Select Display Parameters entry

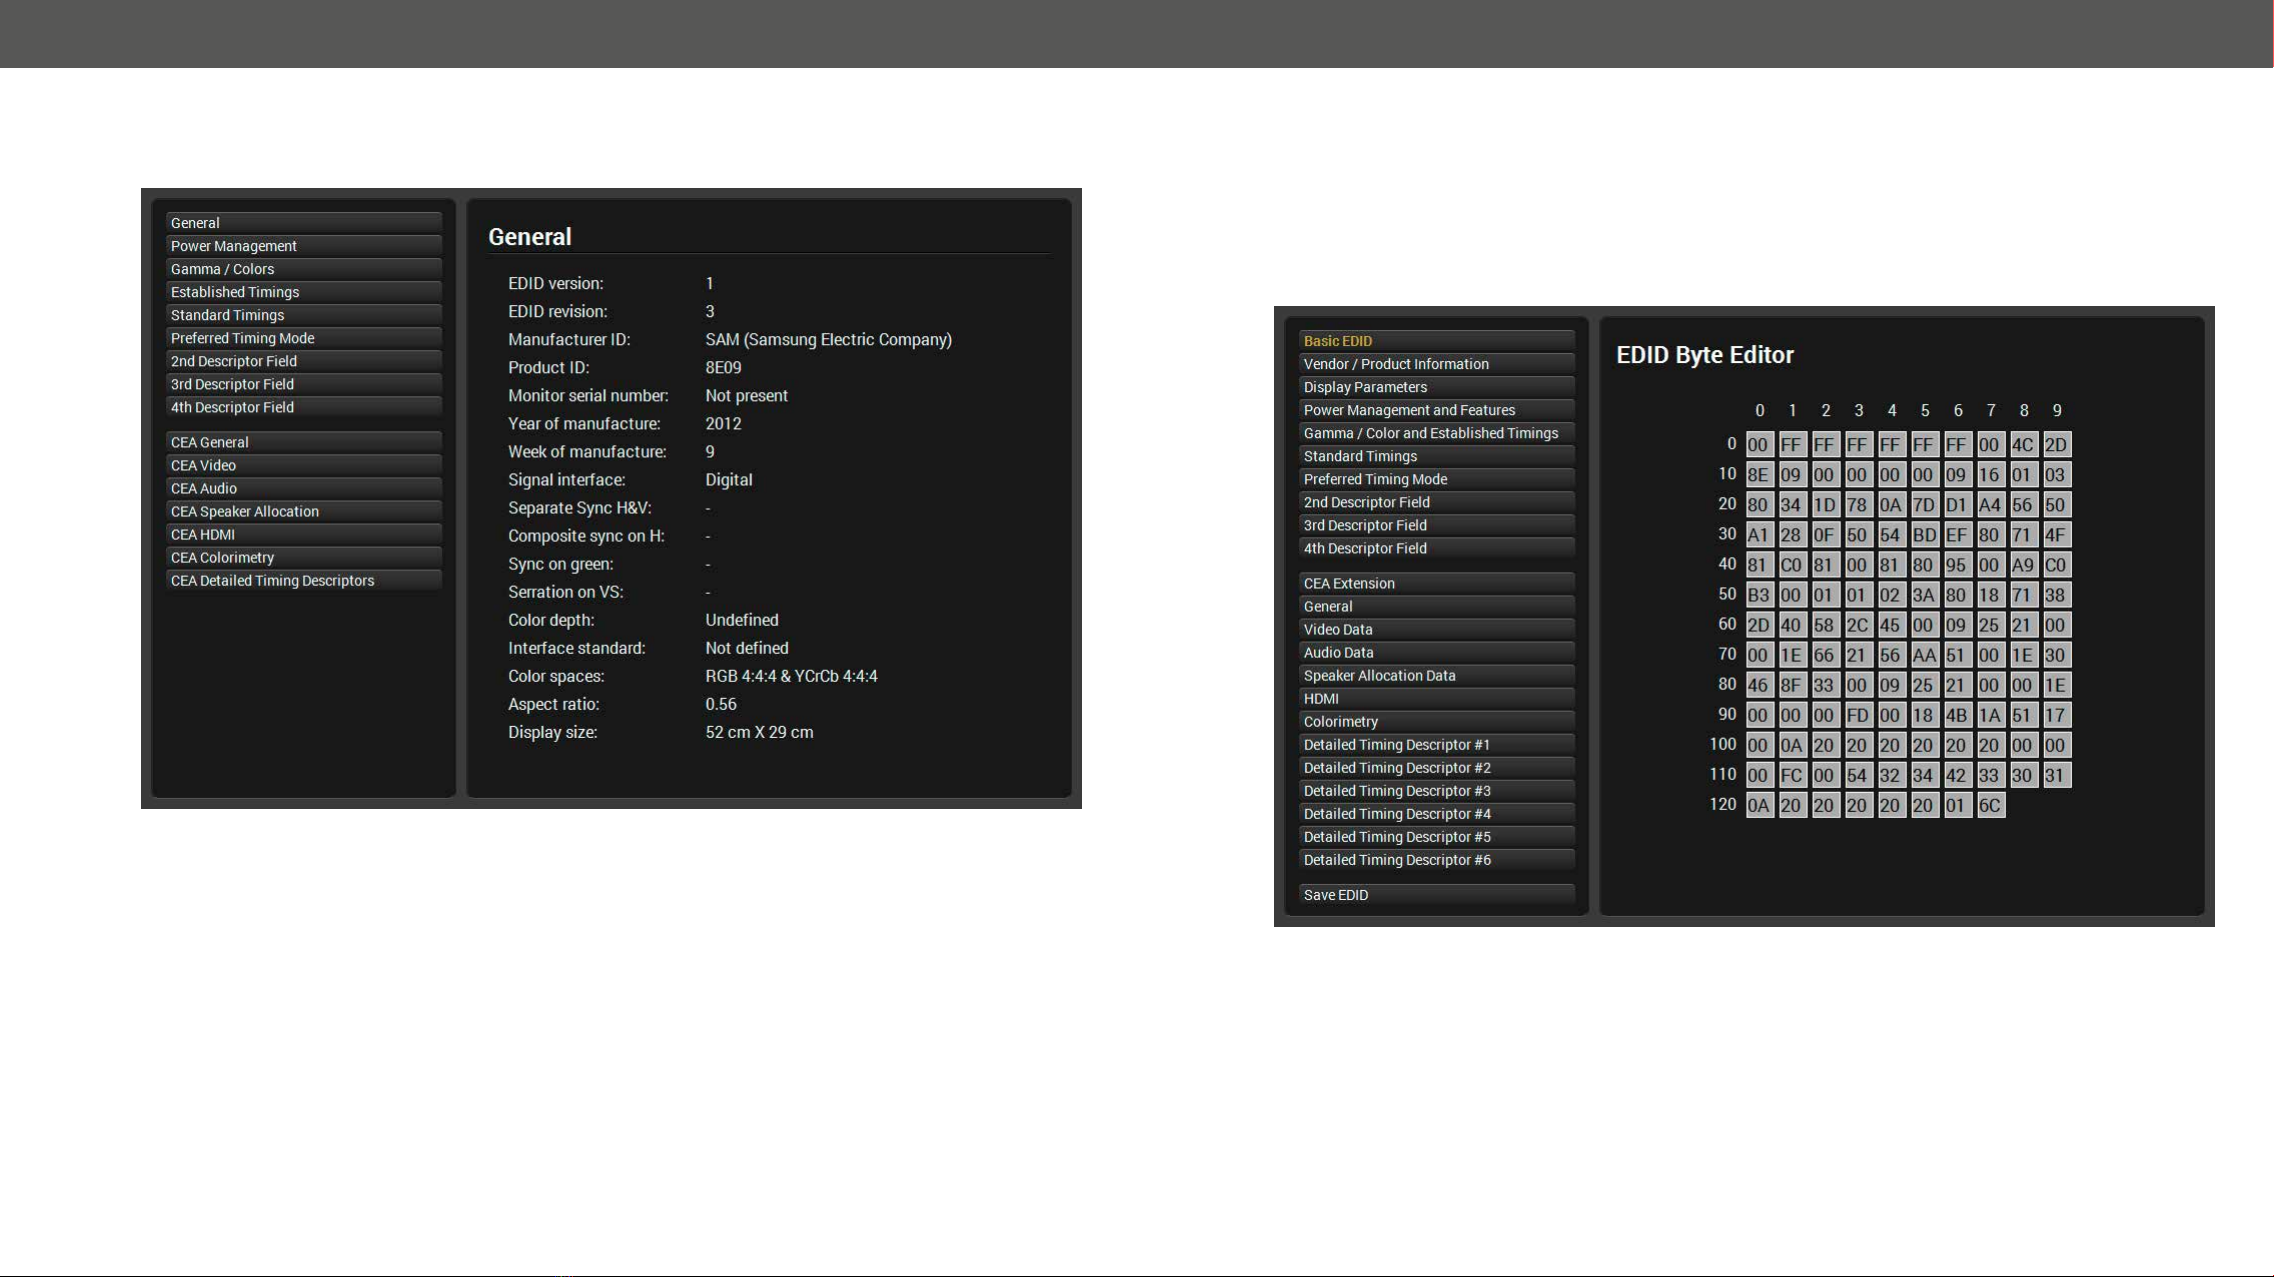click(1436, 387)
